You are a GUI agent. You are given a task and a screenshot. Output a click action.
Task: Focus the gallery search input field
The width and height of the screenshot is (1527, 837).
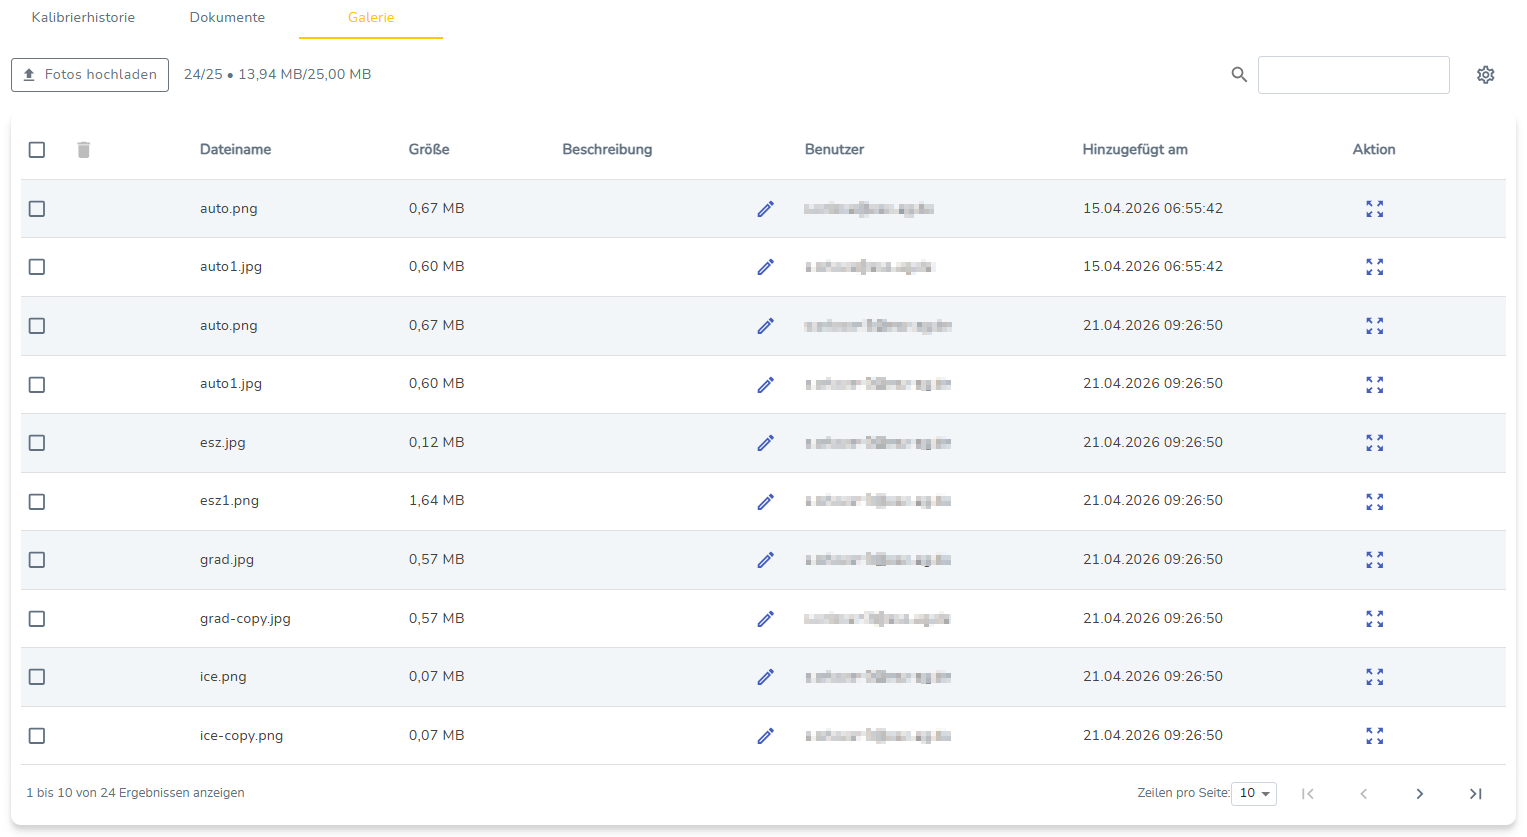coord(1353,75)
